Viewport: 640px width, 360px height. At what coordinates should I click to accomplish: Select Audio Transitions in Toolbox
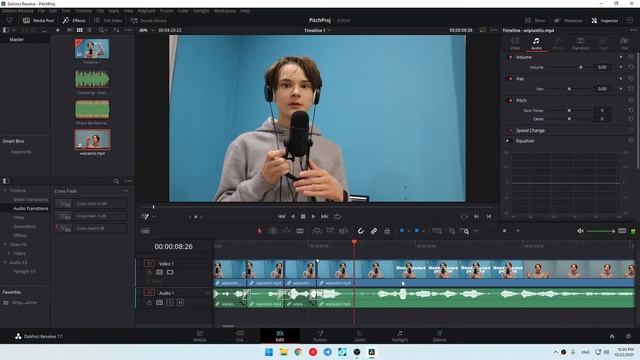coord(31,209)
